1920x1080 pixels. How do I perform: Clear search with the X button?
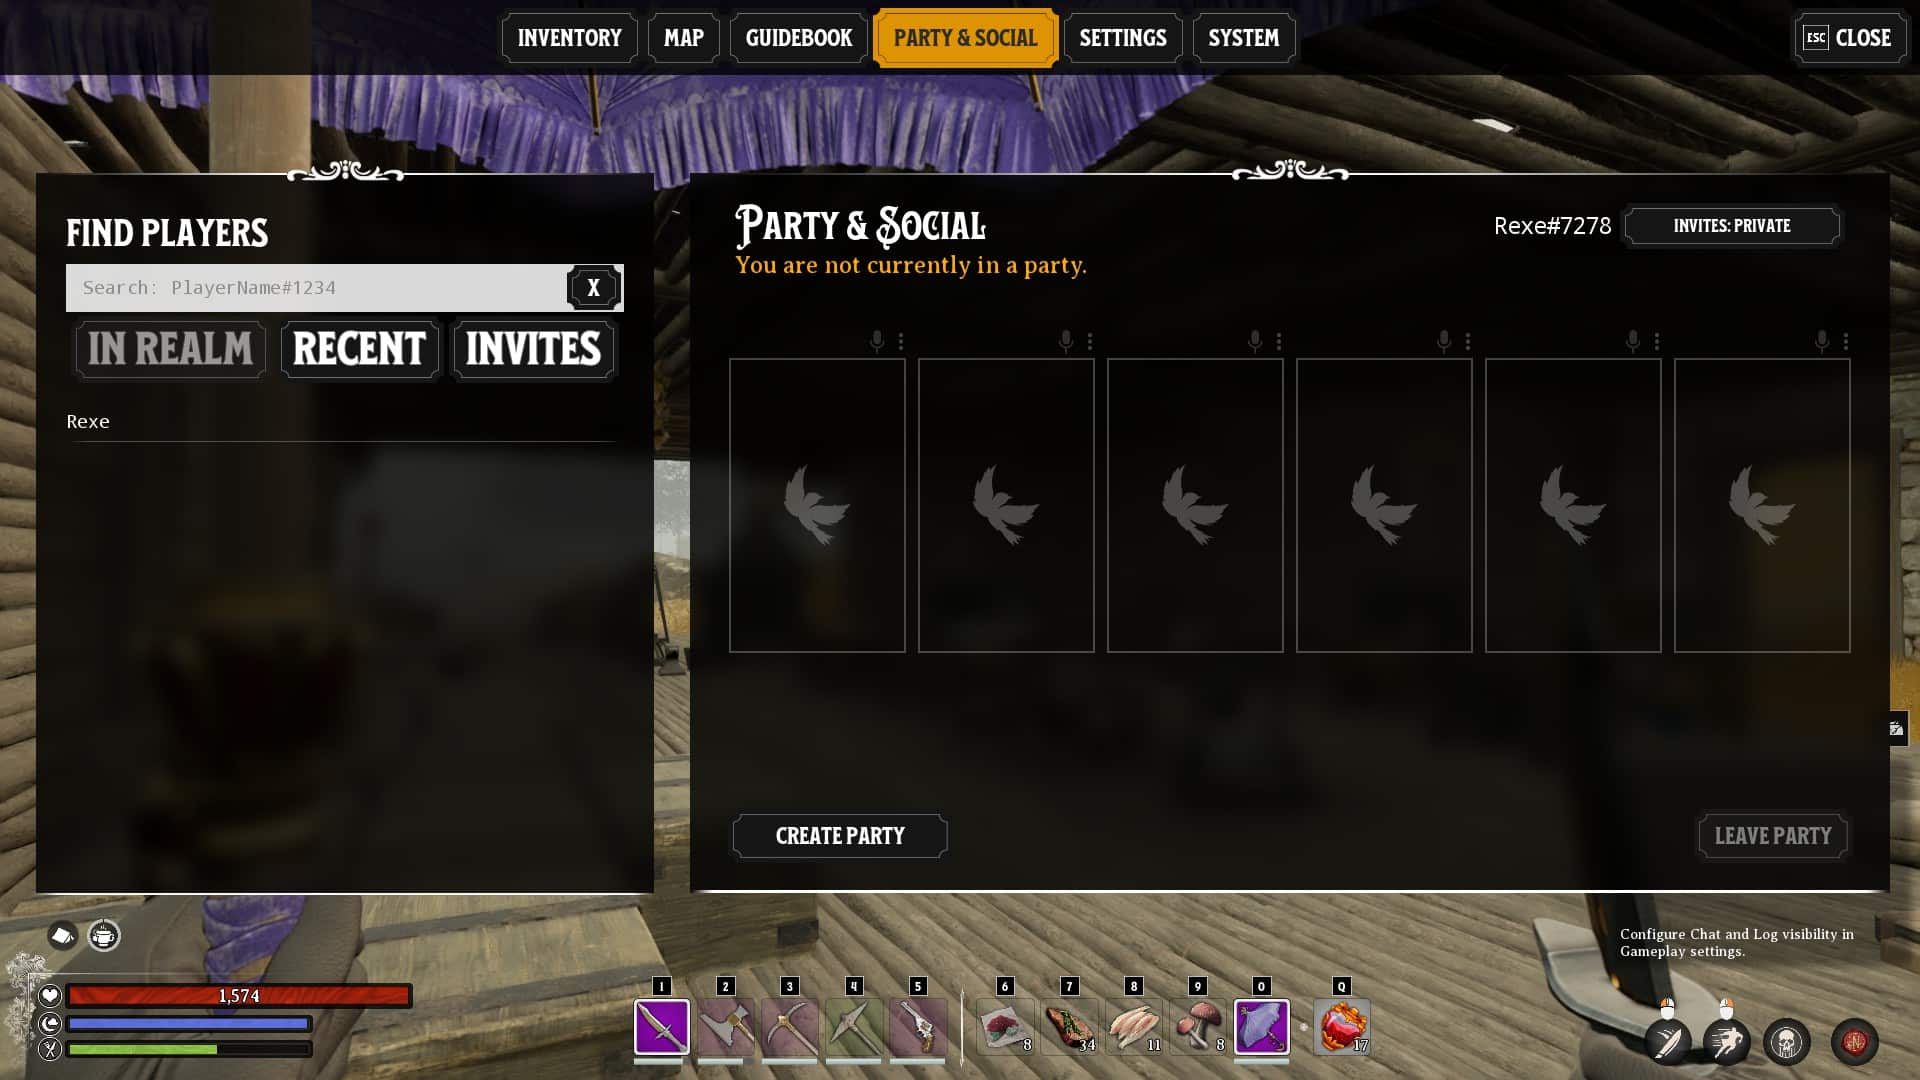click(594, 288)
